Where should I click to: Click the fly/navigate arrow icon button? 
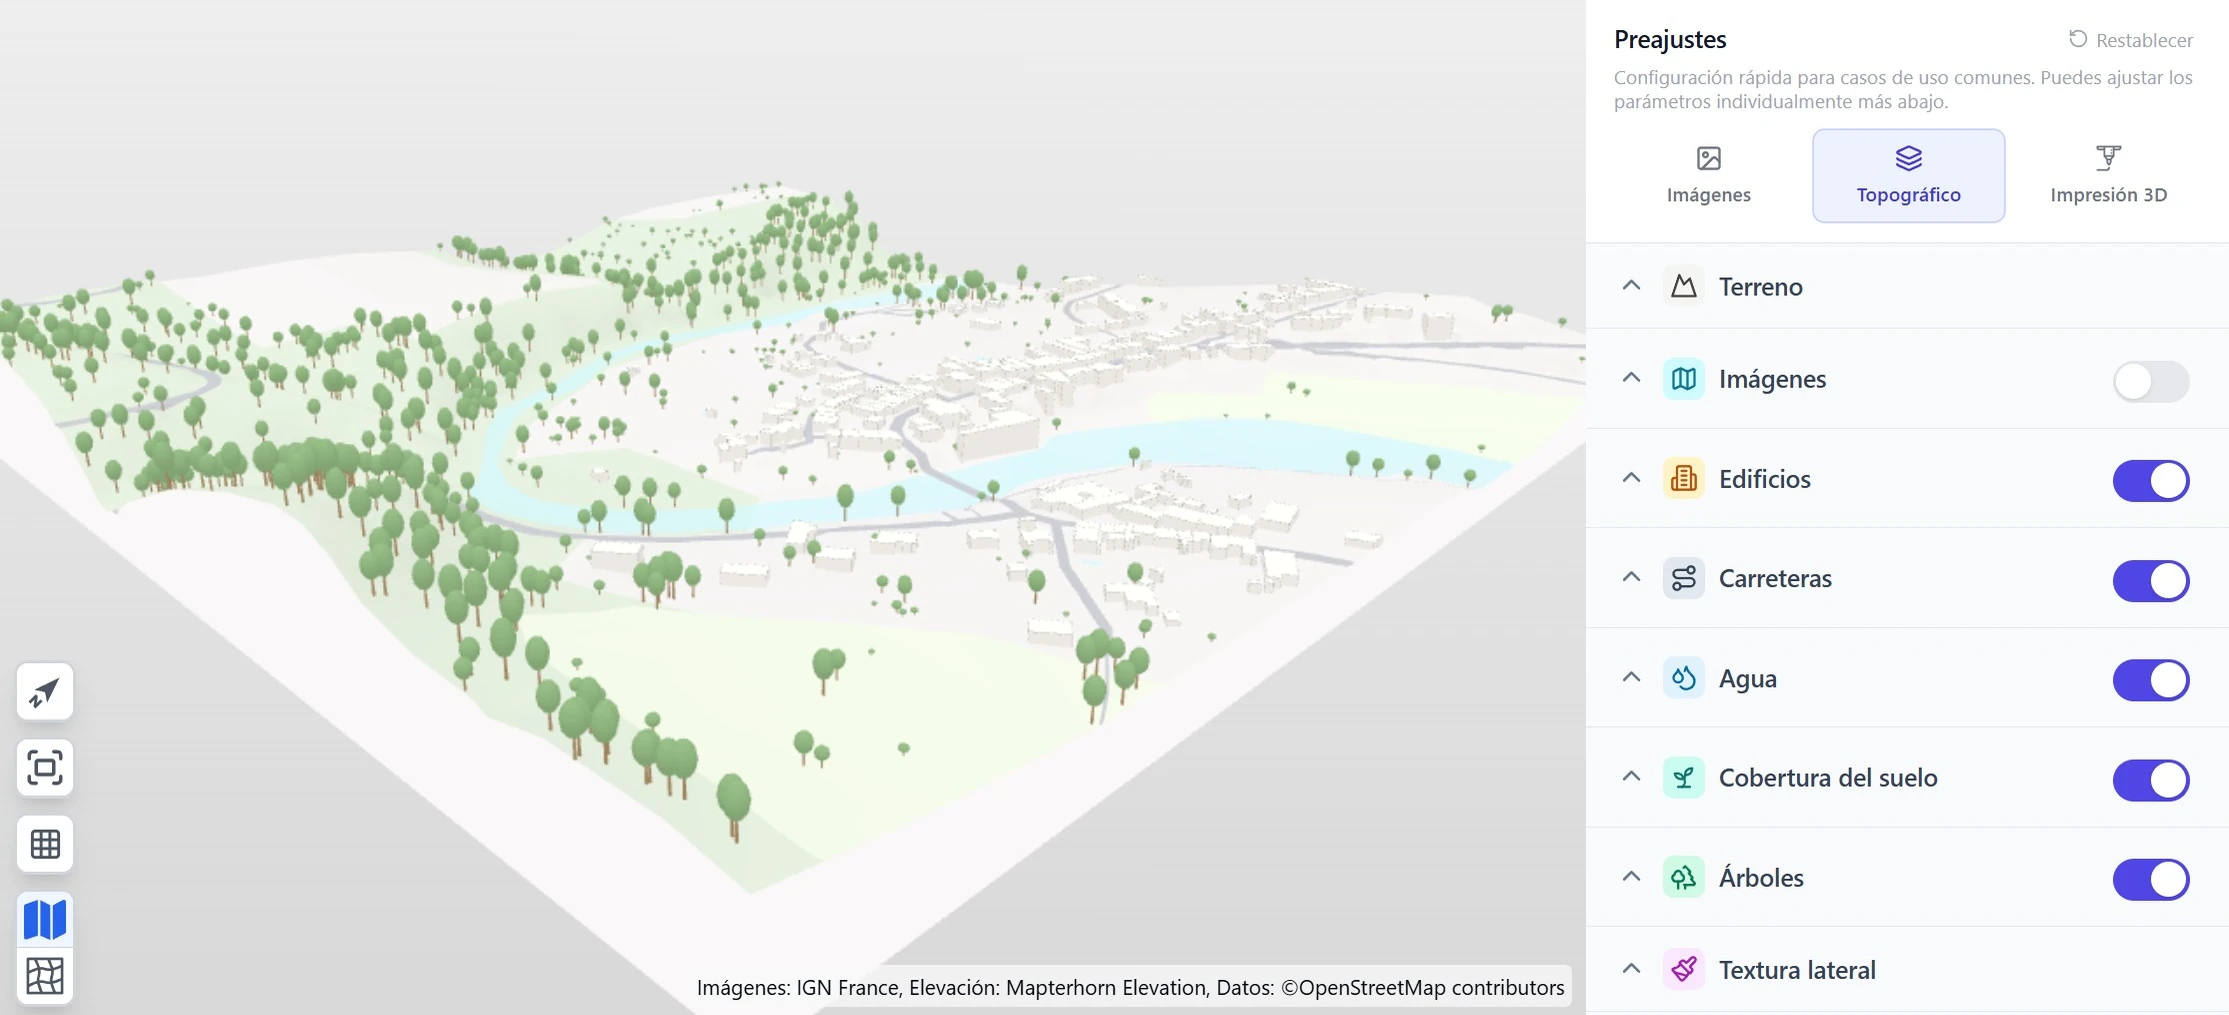coord(45,691)
